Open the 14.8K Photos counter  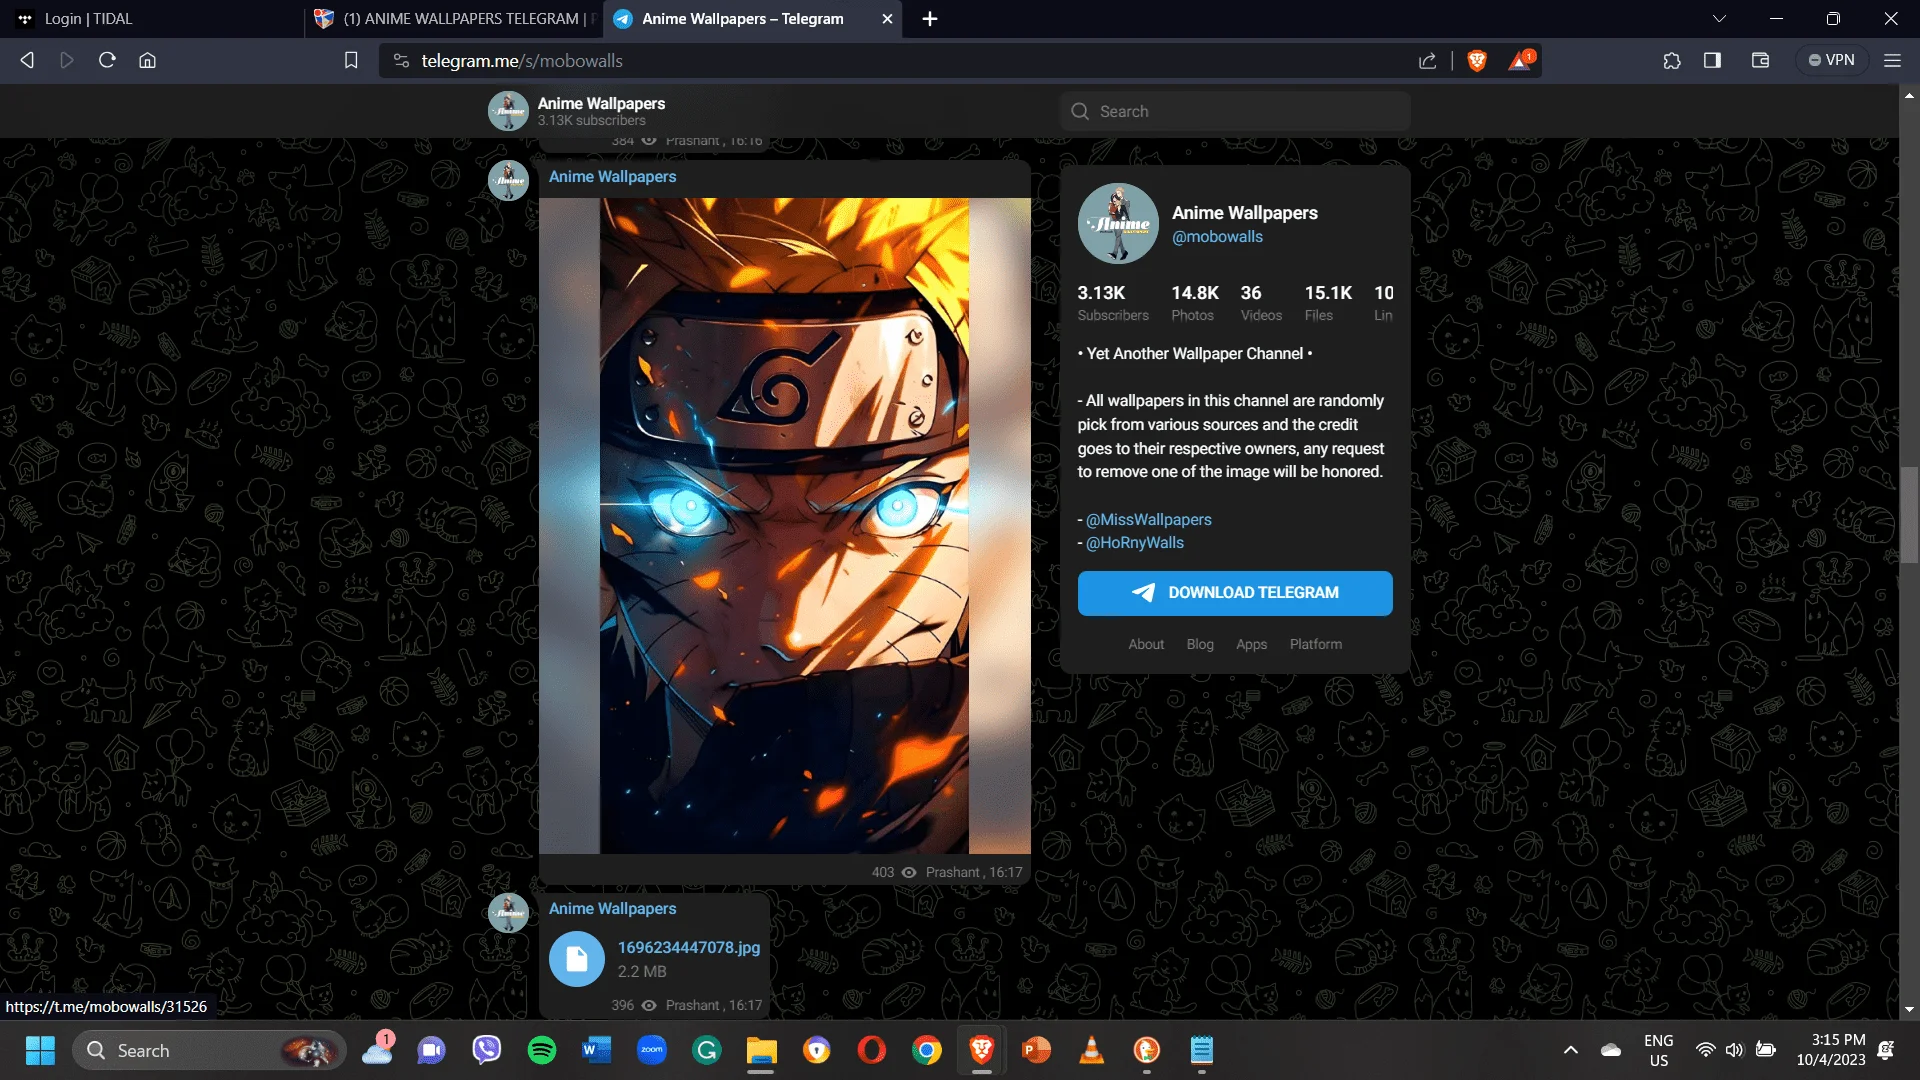click(x=1194, y=303)
